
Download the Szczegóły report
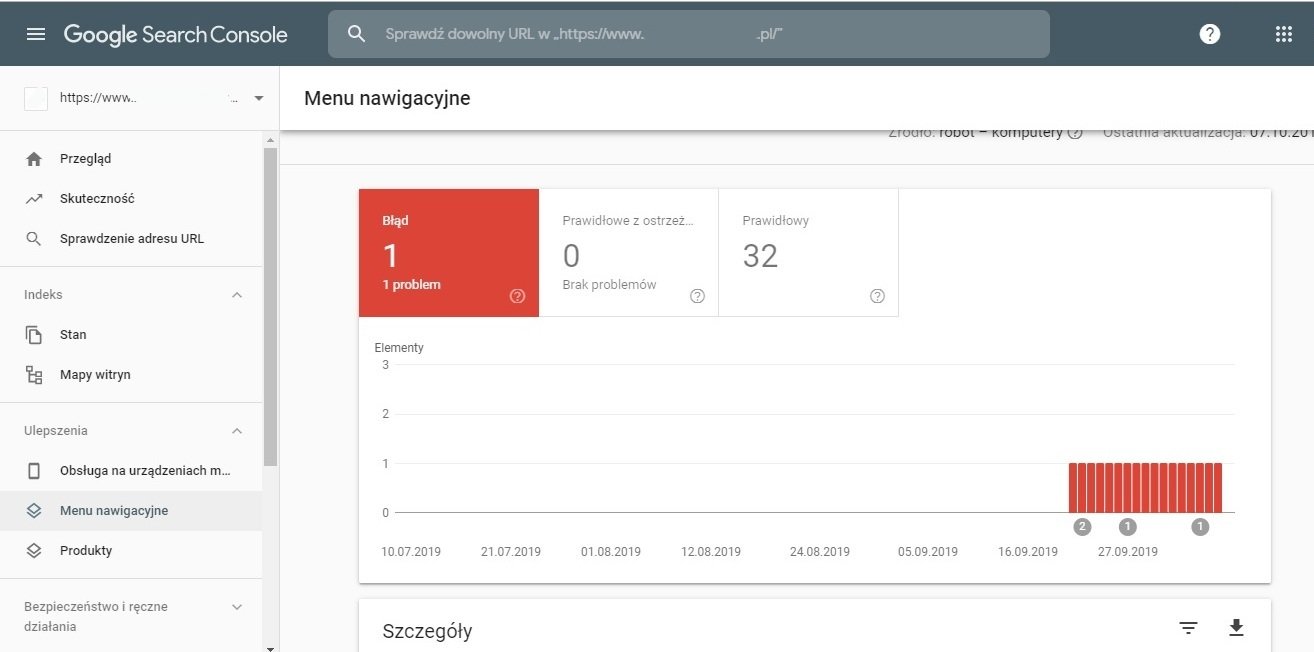pyautogui.click(x=1236, y=628)
